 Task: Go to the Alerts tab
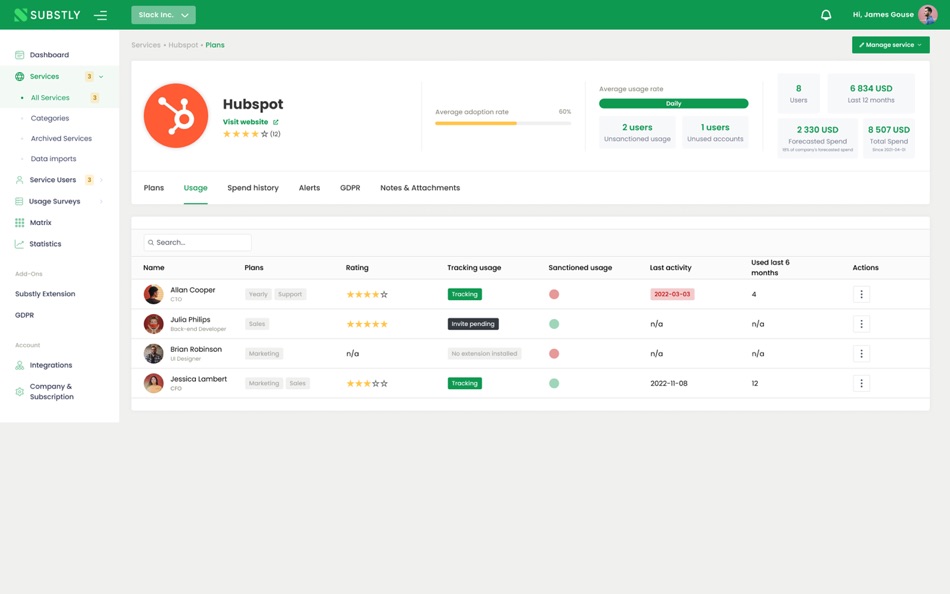[309, 188]
